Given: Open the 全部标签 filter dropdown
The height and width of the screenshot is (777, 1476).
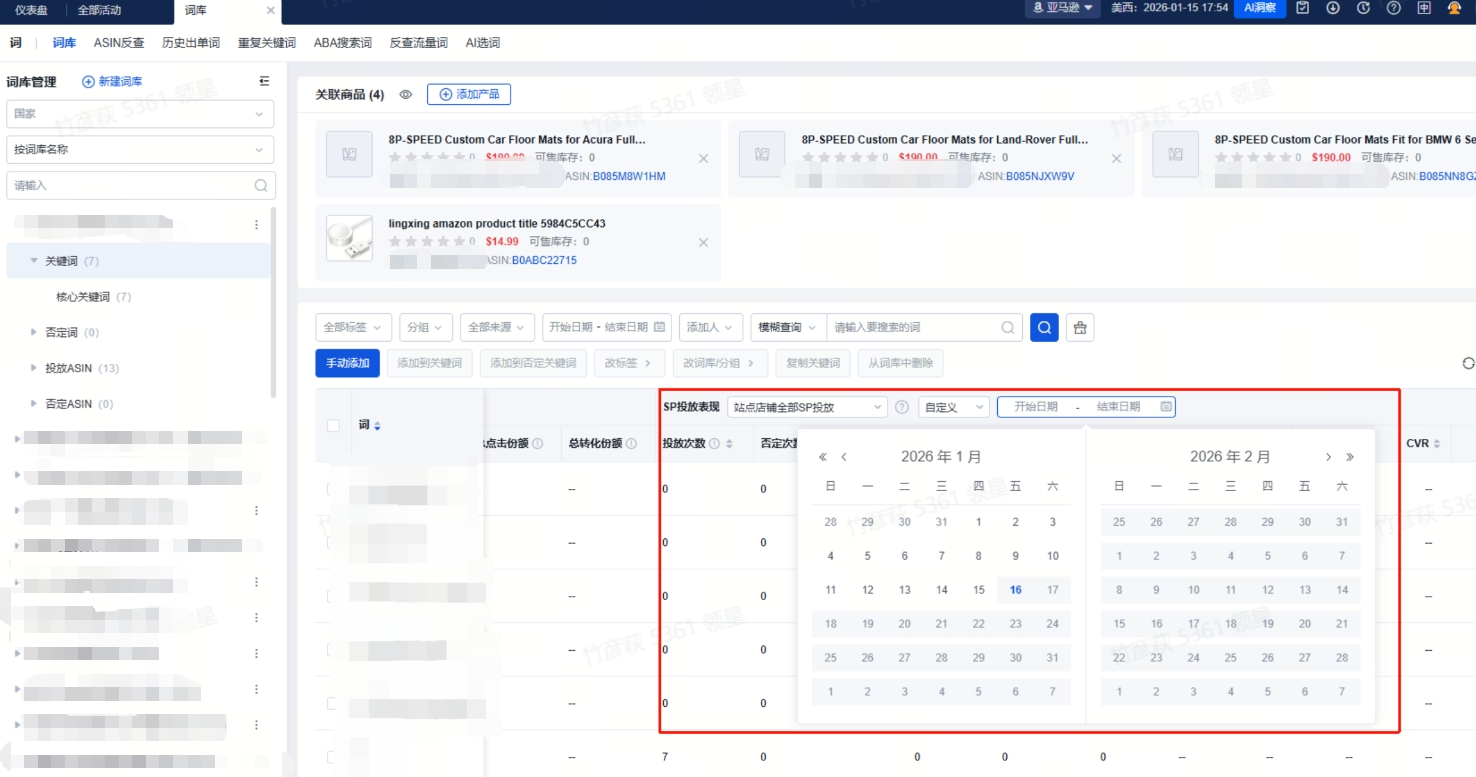Looking at the screenshot, I should point(352,327).
